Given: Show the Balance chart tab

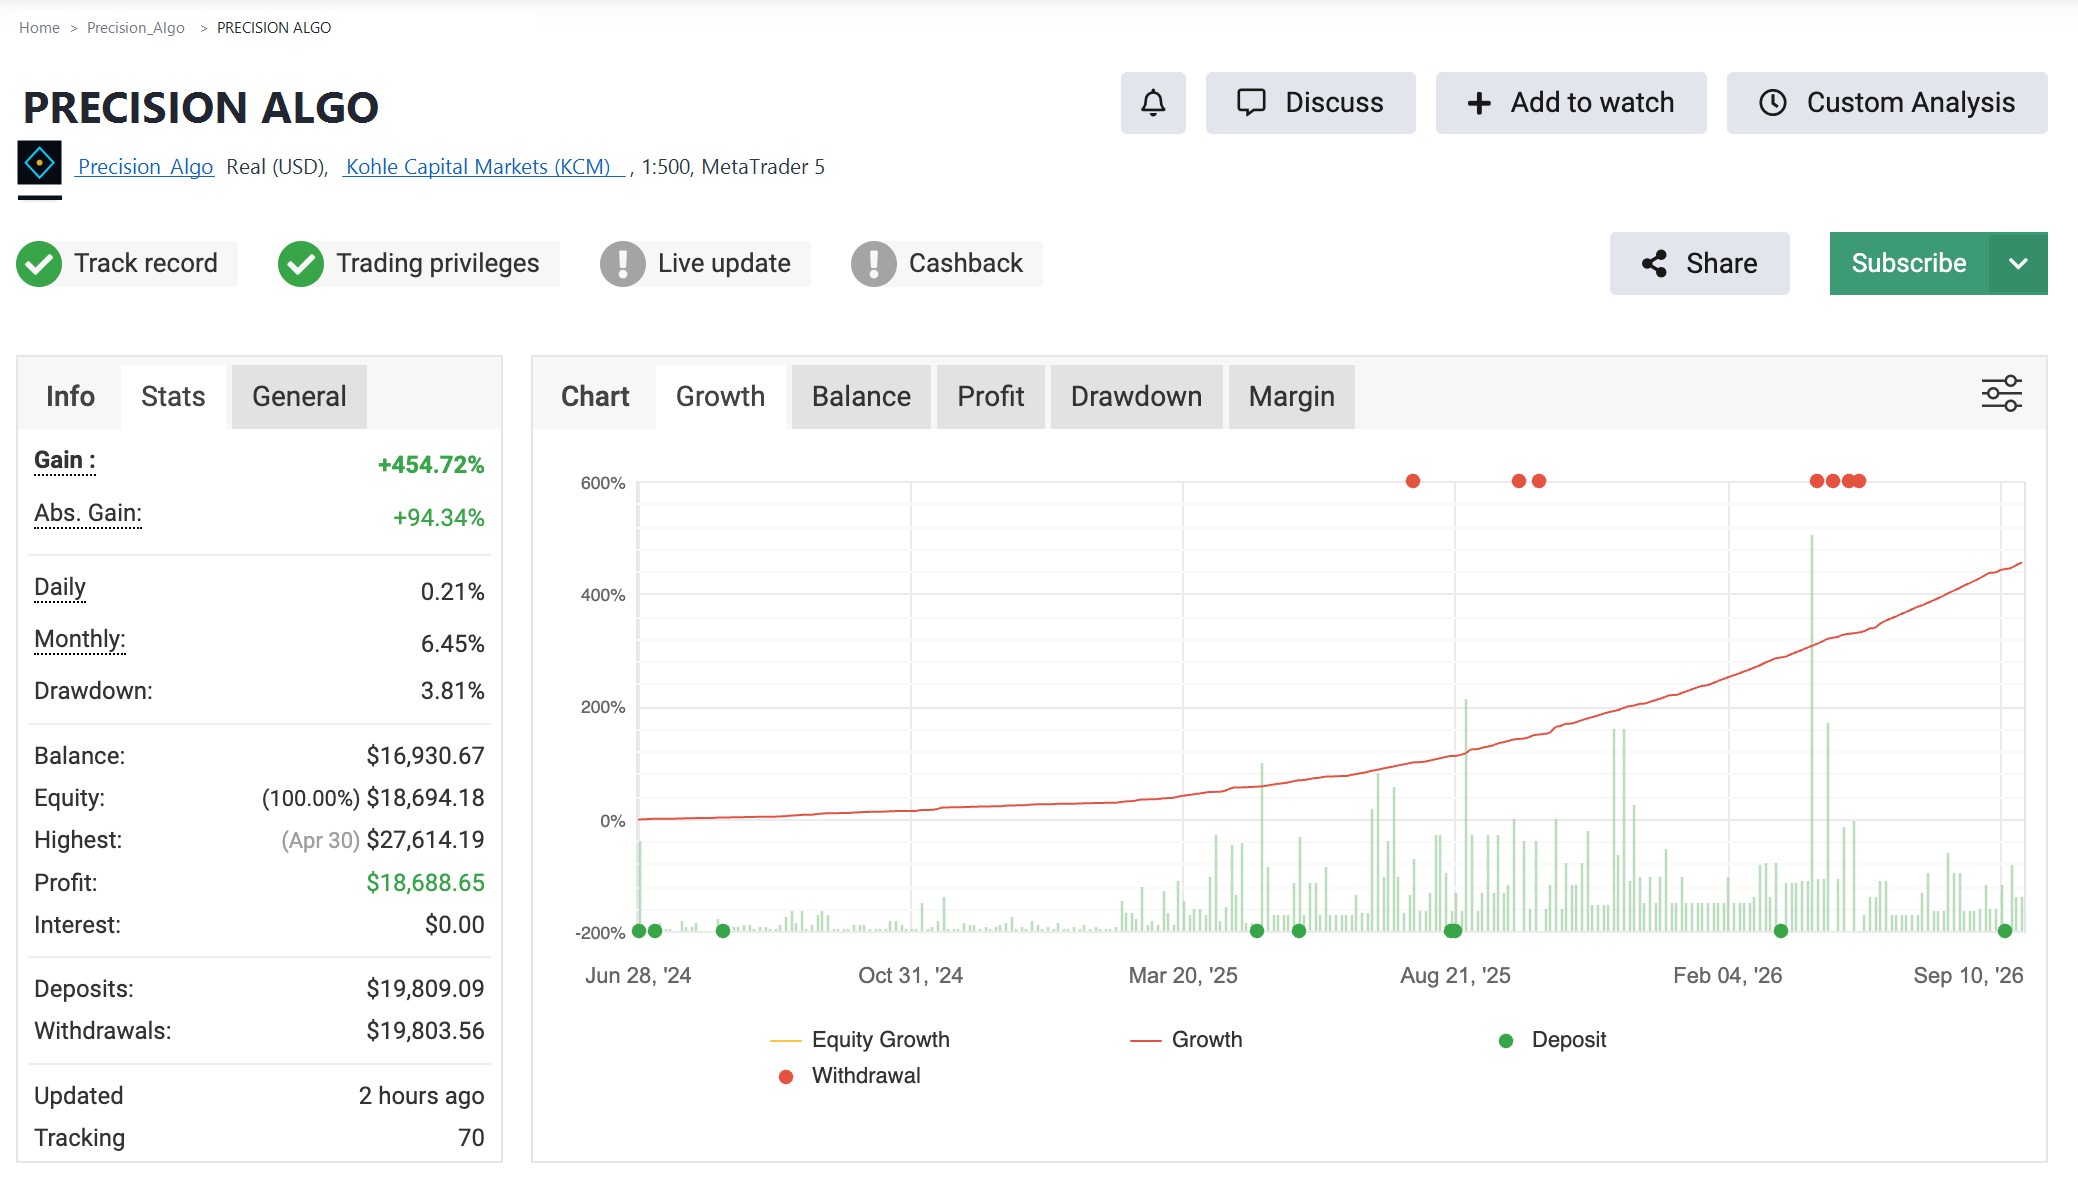Looking at the screenshot, I should coord(861,397).
